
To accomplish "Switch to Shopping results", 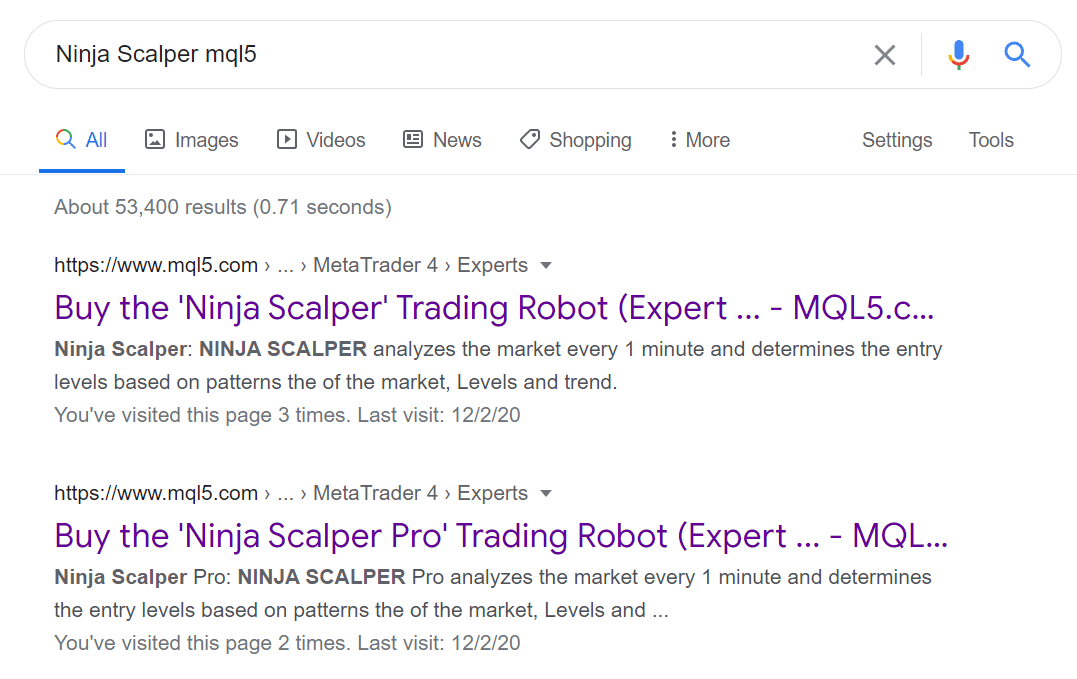I will tap(576, 140).
